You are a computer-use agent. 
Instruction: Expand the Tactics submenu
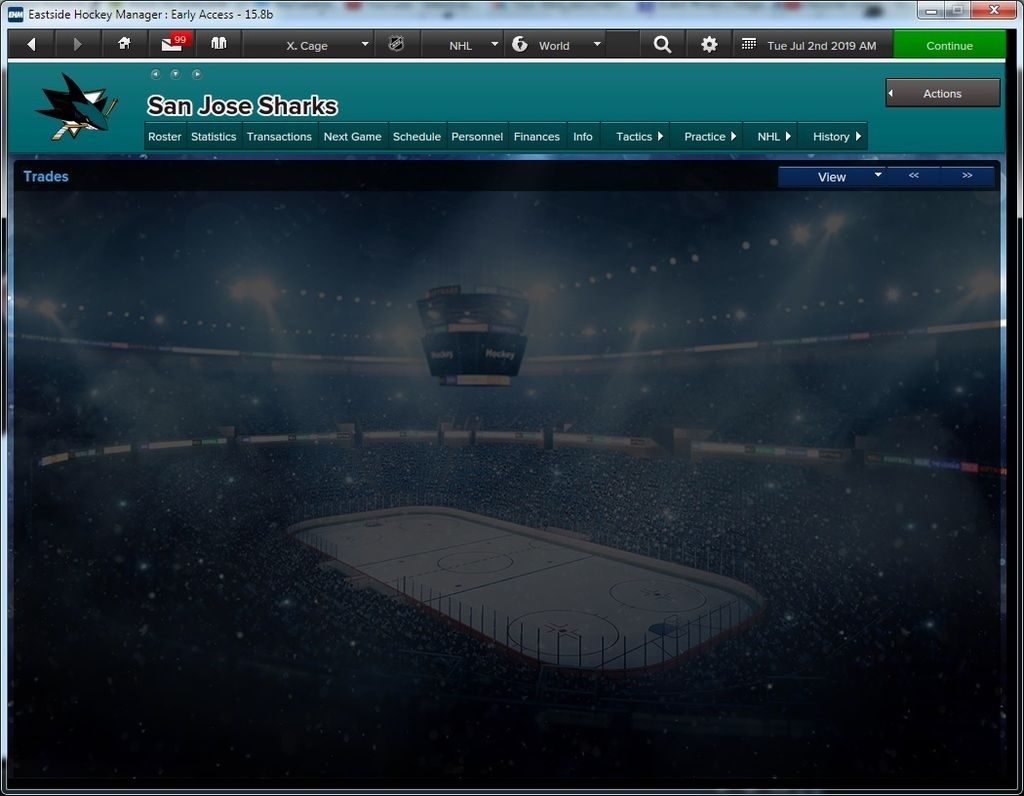pyautogui.click(x=636, y=136)
